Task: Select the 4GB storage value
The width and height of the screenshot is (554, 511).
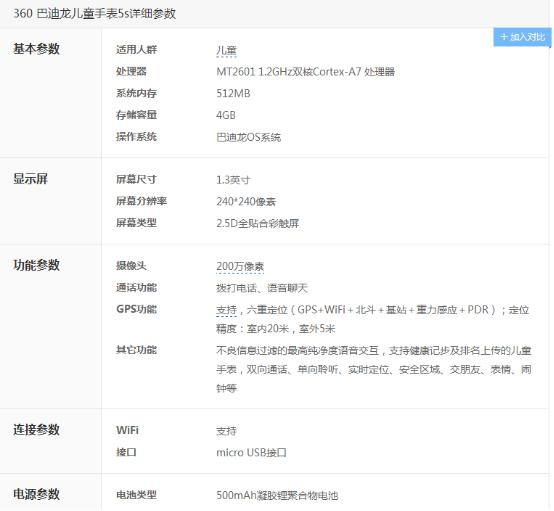Action: [226, 115]
